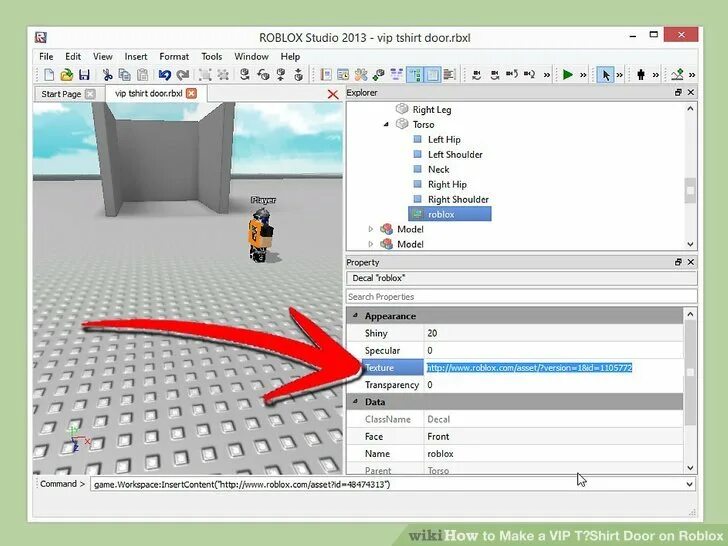Close the vip tshirt door.rbxl tab

click(x=191, y=93)
